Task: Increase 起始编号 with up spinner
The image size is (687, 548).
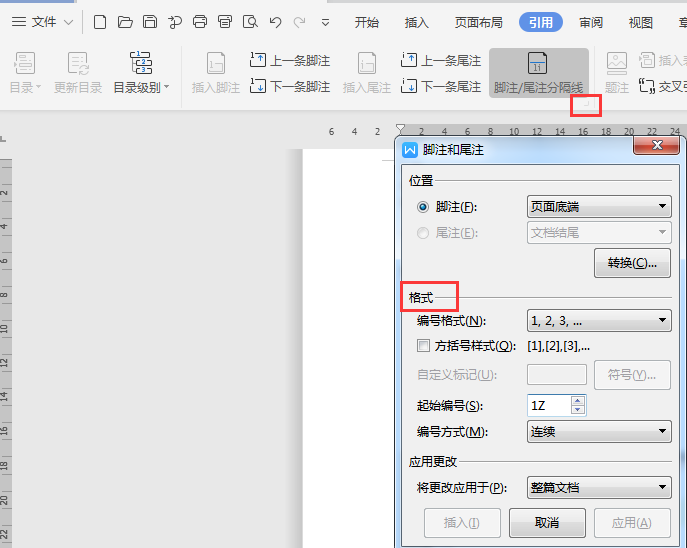Action: click(577, 400)
